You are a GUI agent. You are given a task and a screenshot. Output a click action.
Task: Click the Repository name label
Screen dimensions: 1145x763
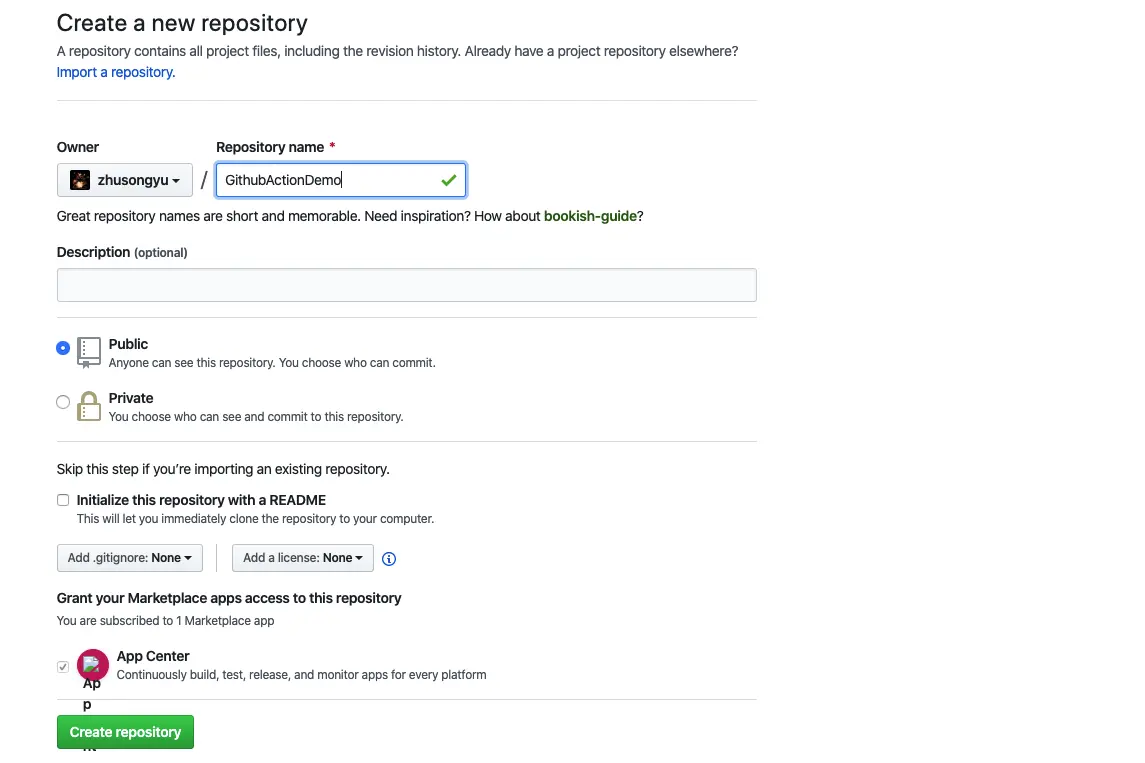pos(269,147)
